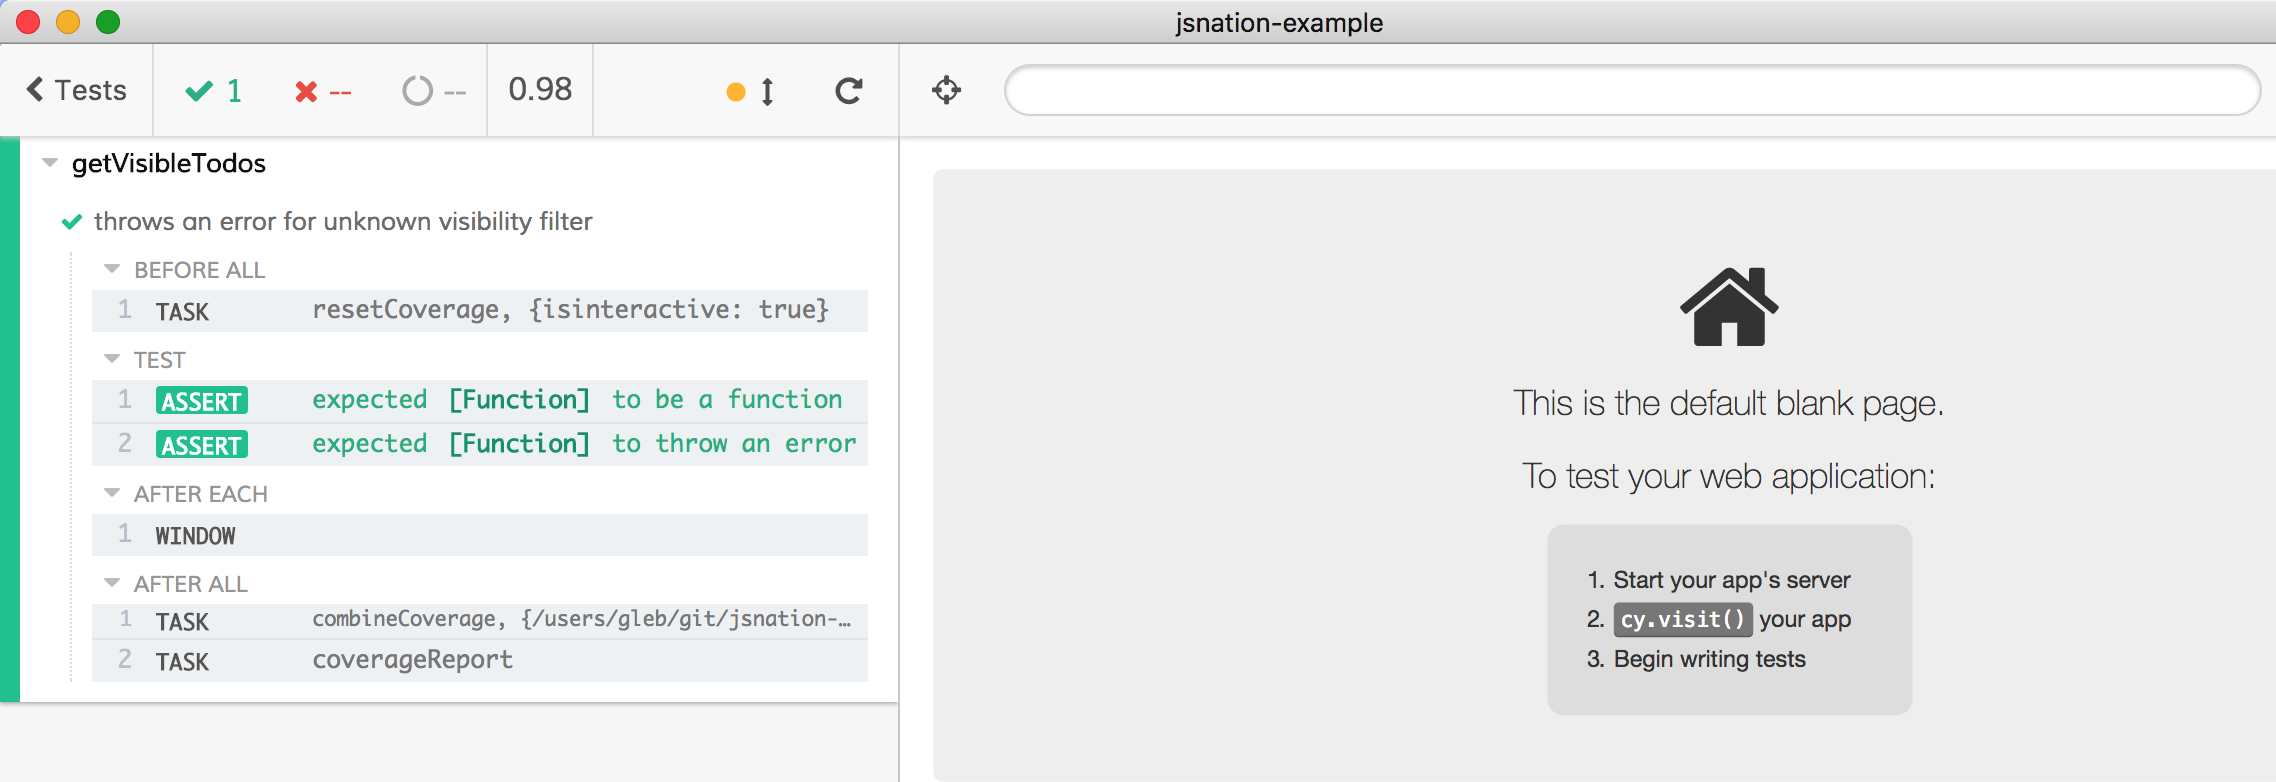Go back to Tests list
This screenshot has width=2276, height=782.
click(x=77, y=90)
